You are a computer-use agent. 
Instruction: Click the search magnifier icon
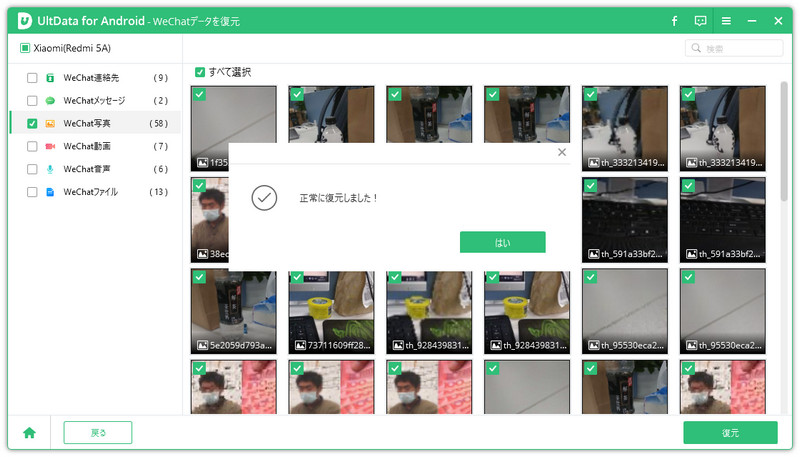coord(696,48)
